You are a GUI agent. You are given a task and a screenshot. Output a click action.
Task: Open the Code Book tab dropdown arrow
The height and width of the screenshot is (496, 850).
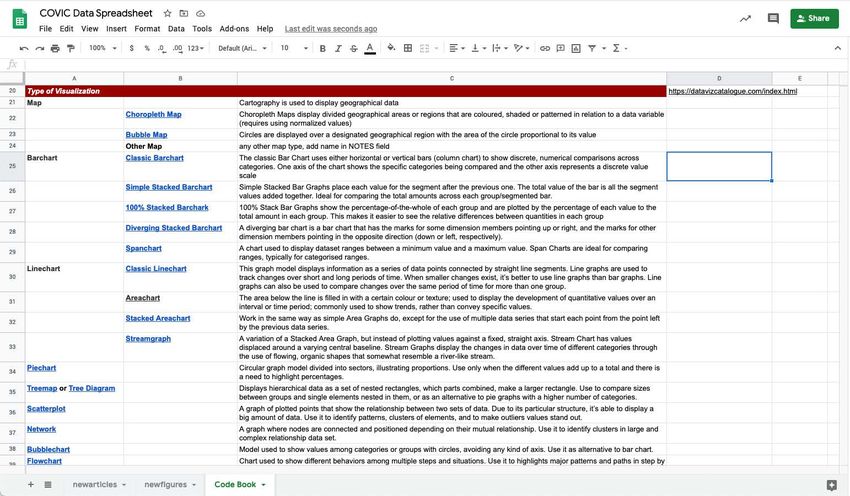click(x=264, y=485)
